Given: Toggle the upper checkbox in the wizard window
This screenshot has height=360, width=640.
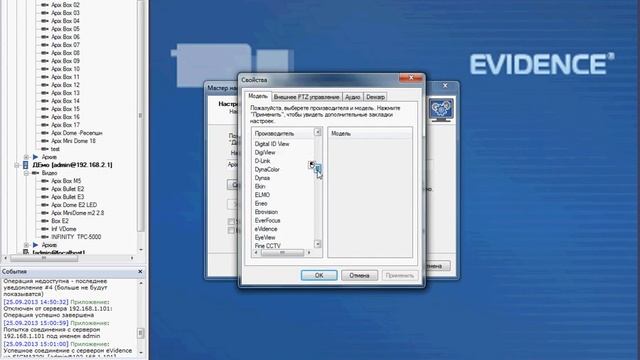Looking at the screenshot, I should pos(231,222).
